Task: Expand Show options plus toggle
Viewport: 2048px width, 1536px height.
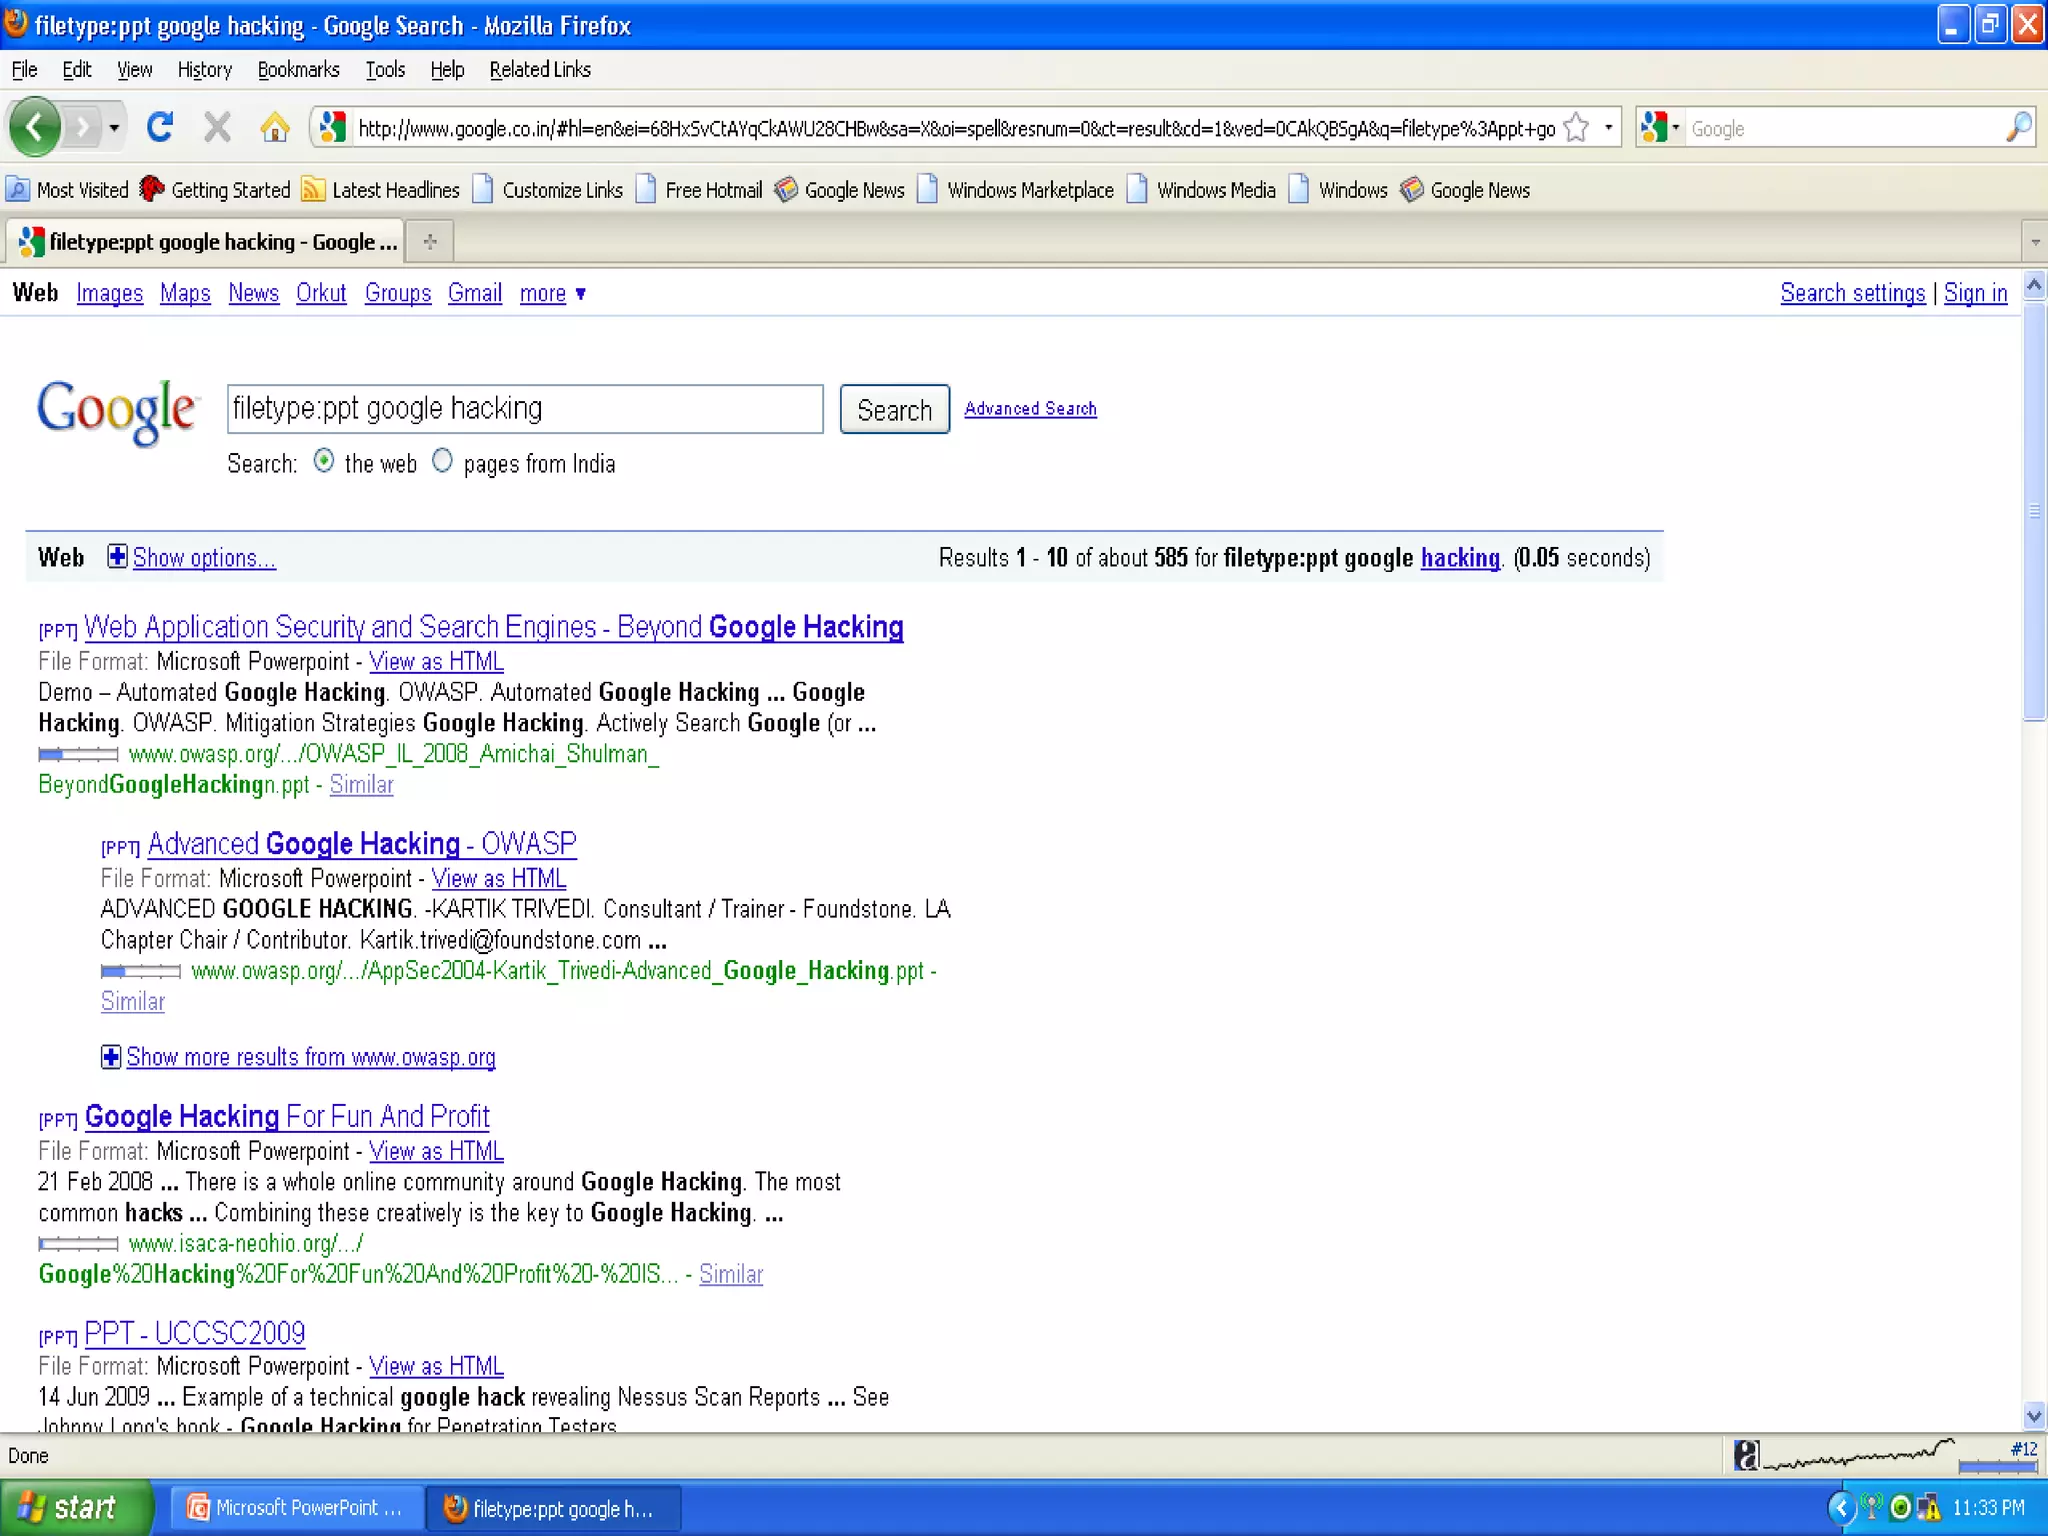Action: (x=117, y=557)
